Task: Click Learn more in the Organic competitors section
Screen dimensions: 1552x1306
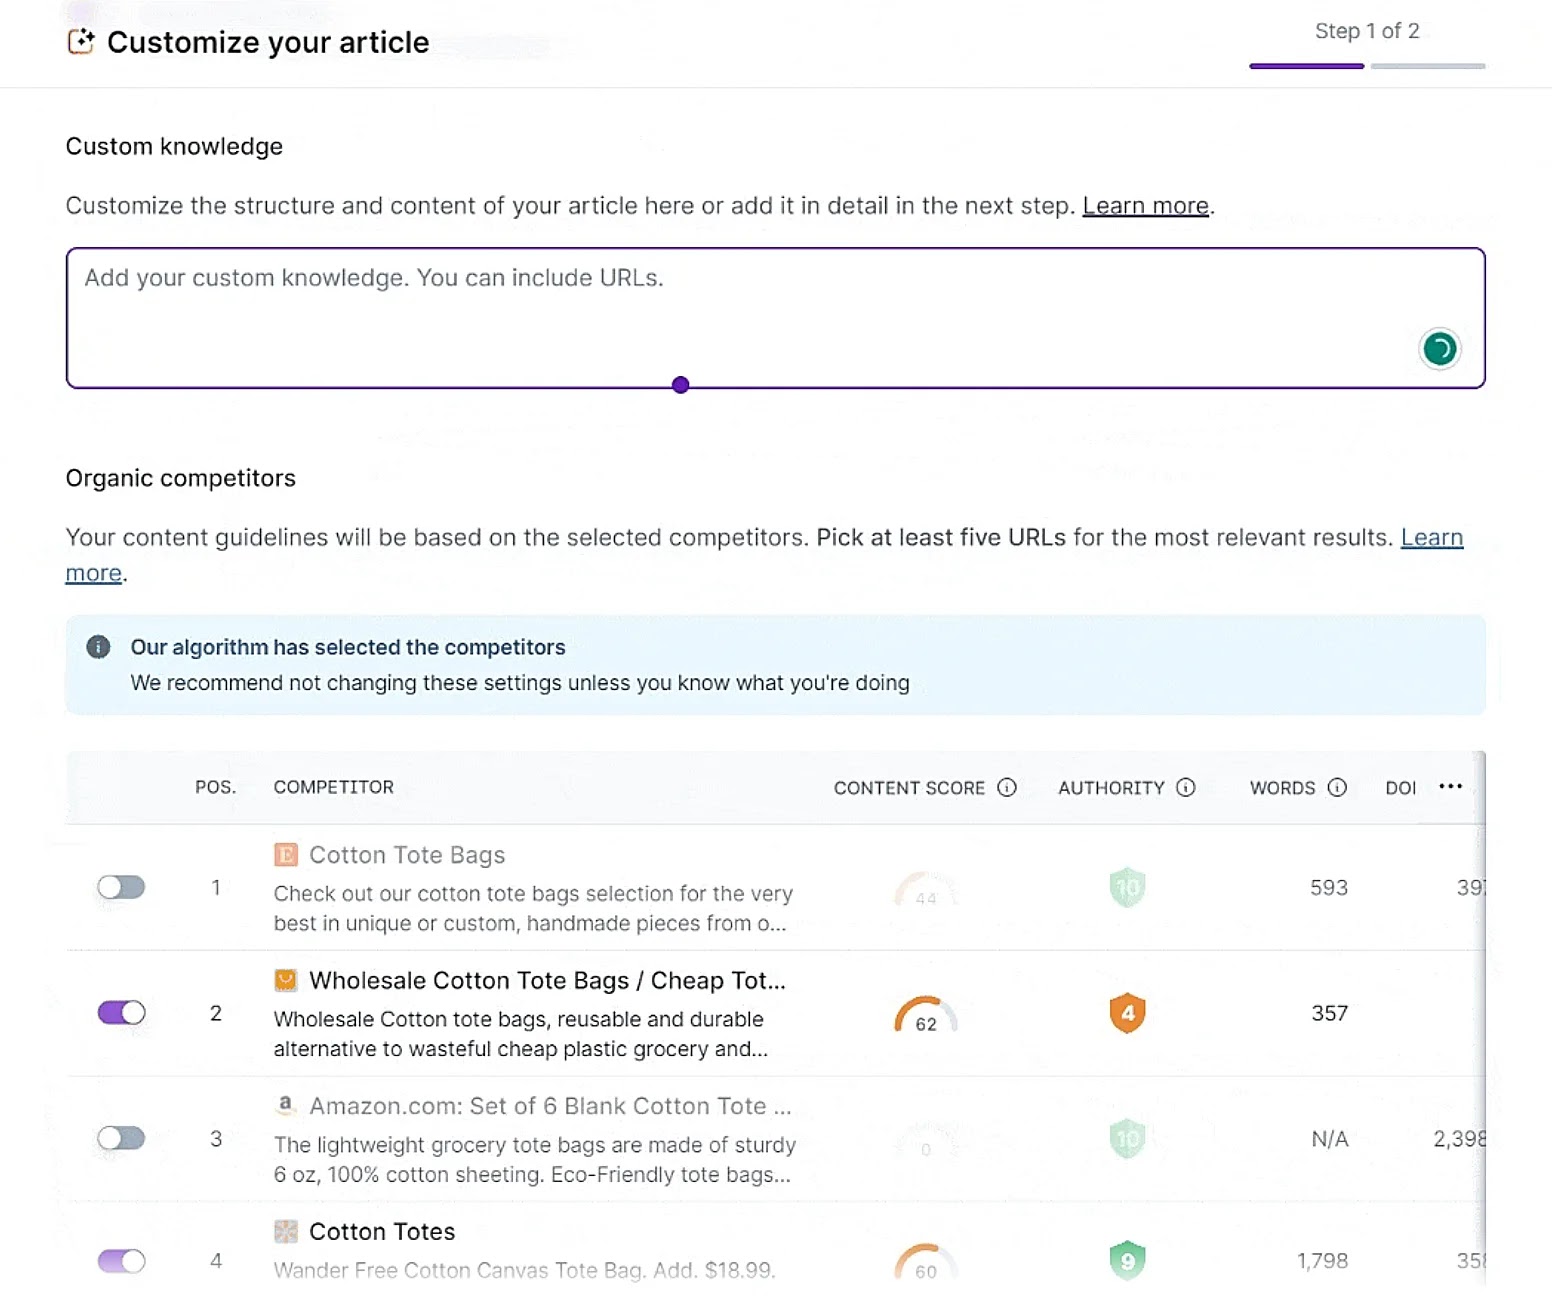Action: click(1432, 537)
